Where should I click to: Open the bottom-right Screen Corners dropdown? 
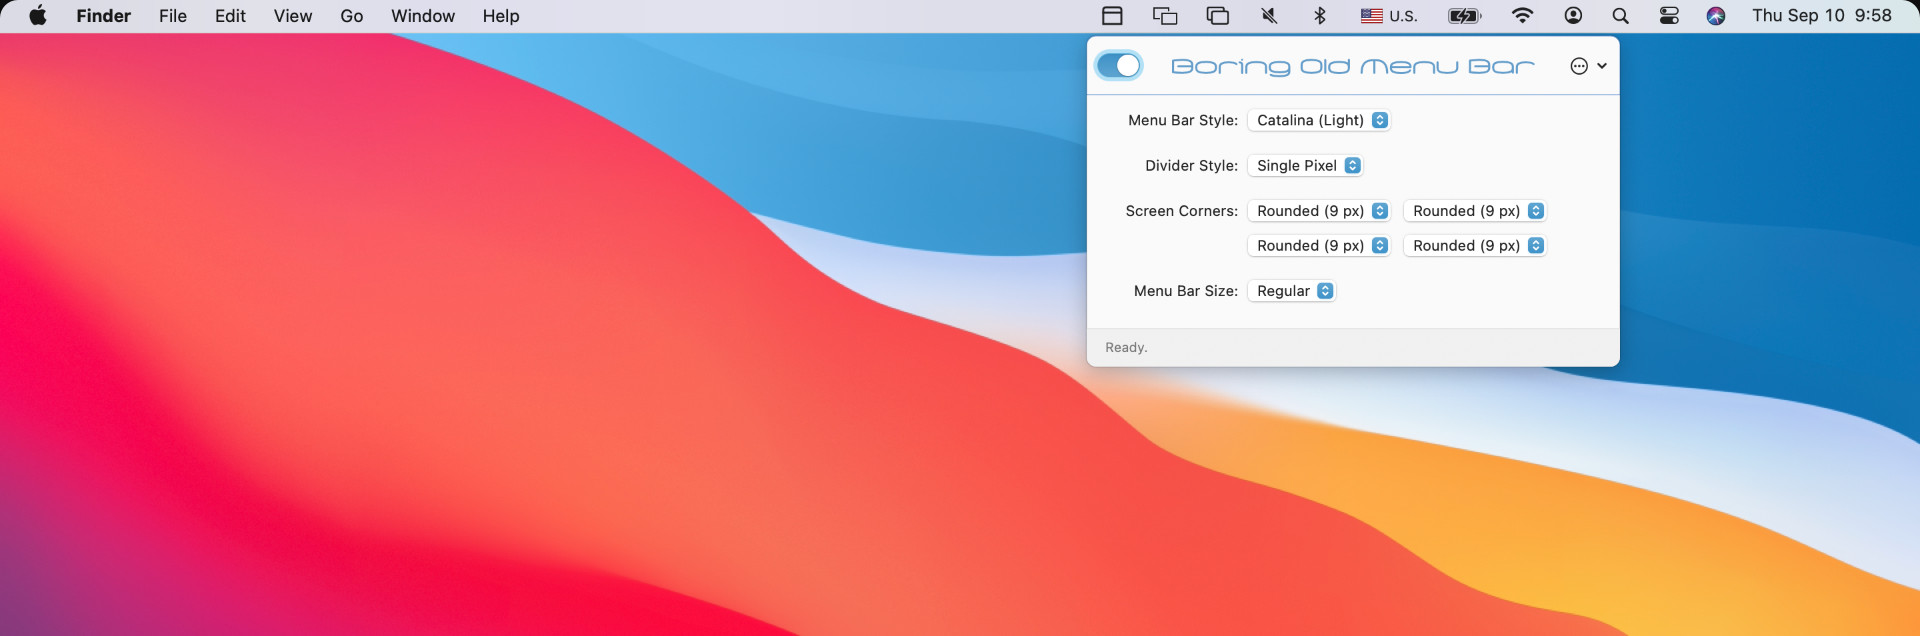click(x=1475, y=246)
